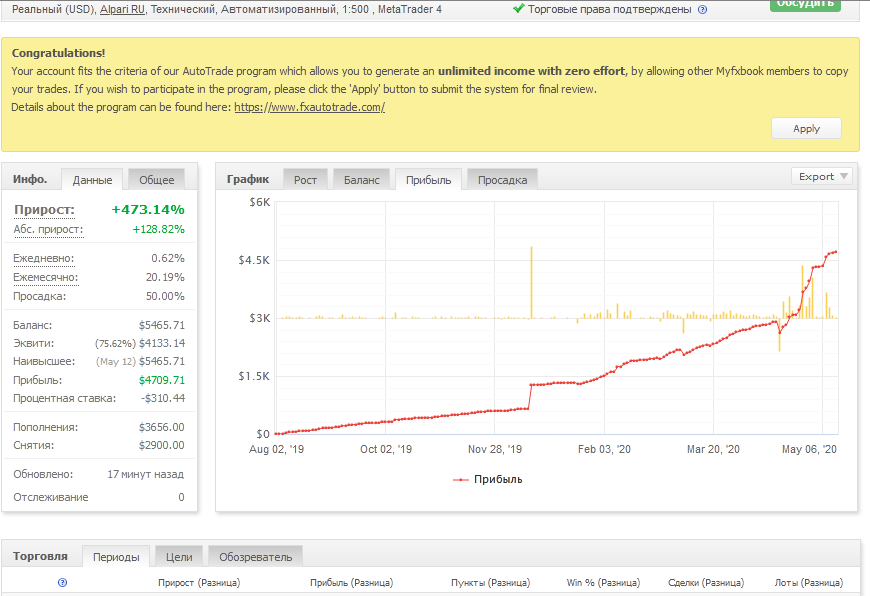This screenshot has width=870, height=596.
Task: Select the Баланс chart tab
Action: [x=361, y=180]
